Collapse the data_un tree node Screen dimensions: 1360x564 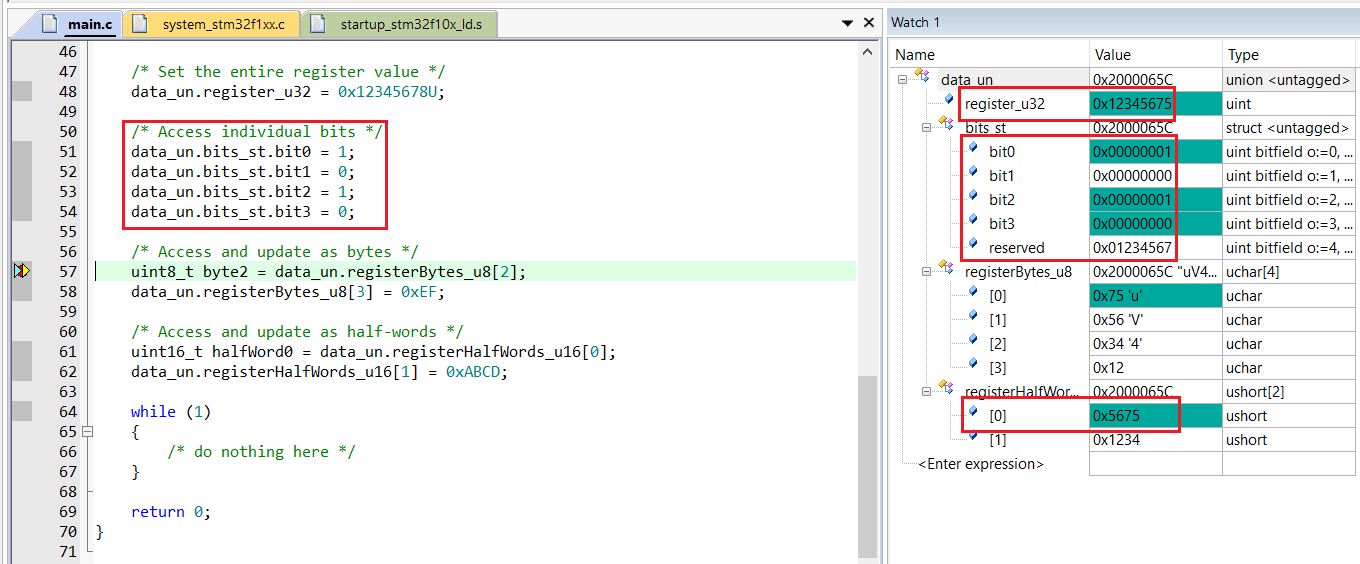coord(902,79)
